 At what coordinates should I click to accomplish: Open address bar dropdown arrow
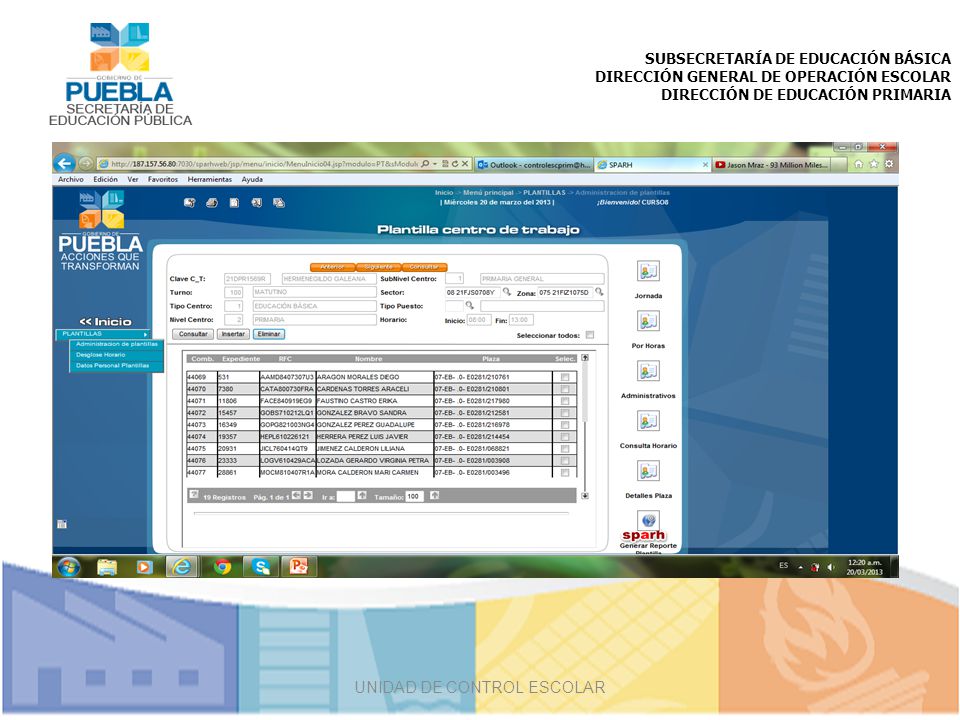click(434, 164)
